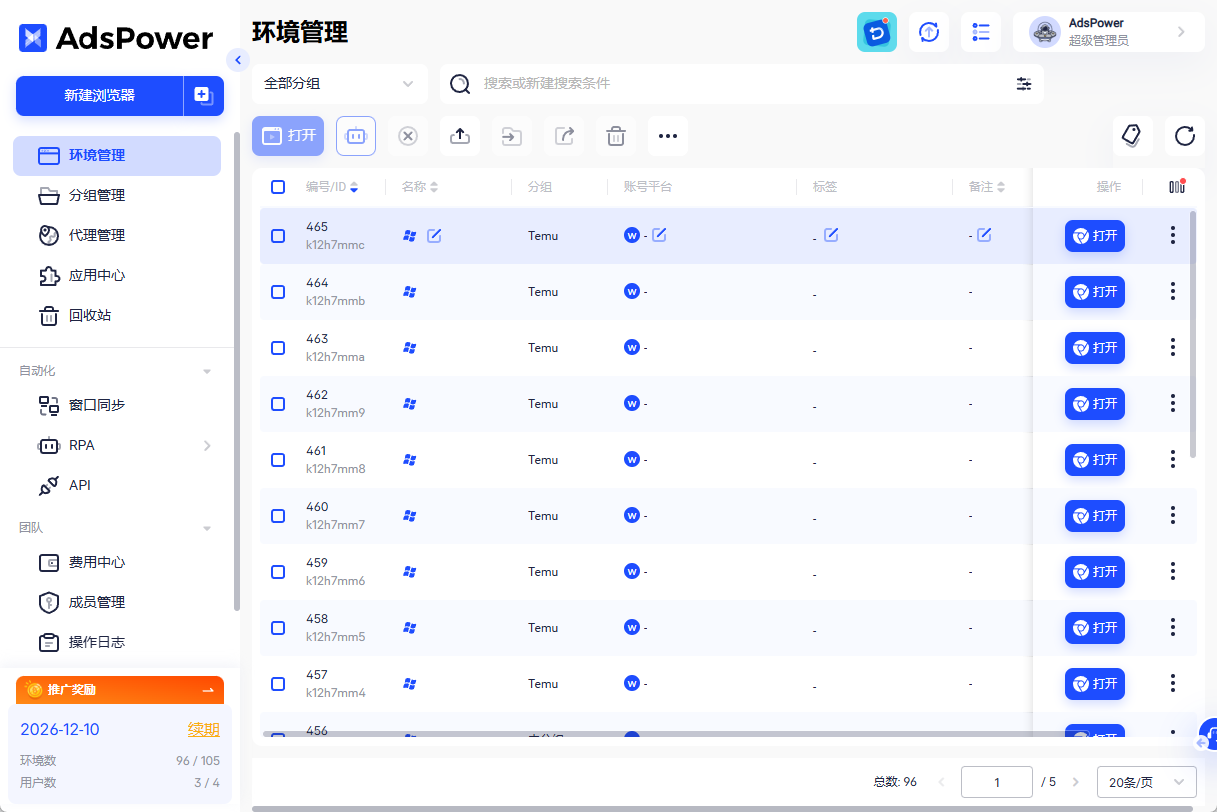Open more options dots for row 464
The width and height of the screenshot is (1217, 812).
pos(1173,292)
